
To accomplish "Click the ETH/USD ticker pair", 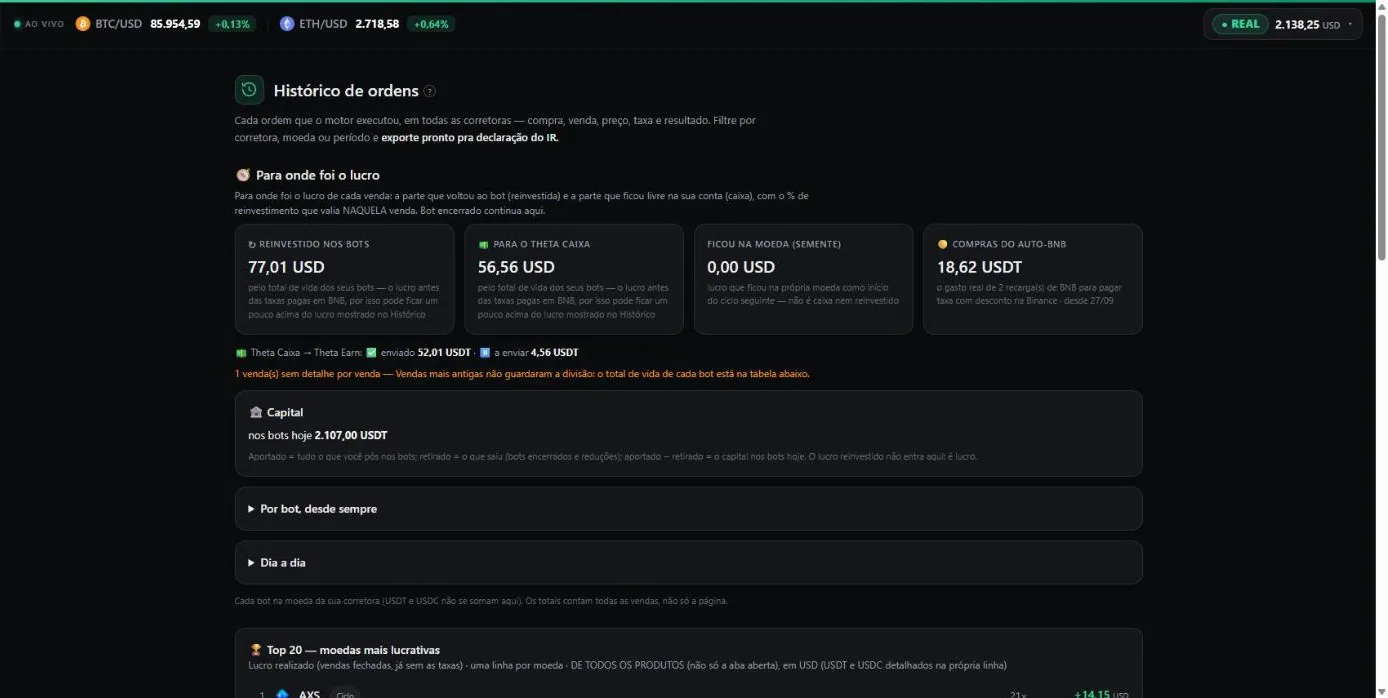I will point(323,24).
